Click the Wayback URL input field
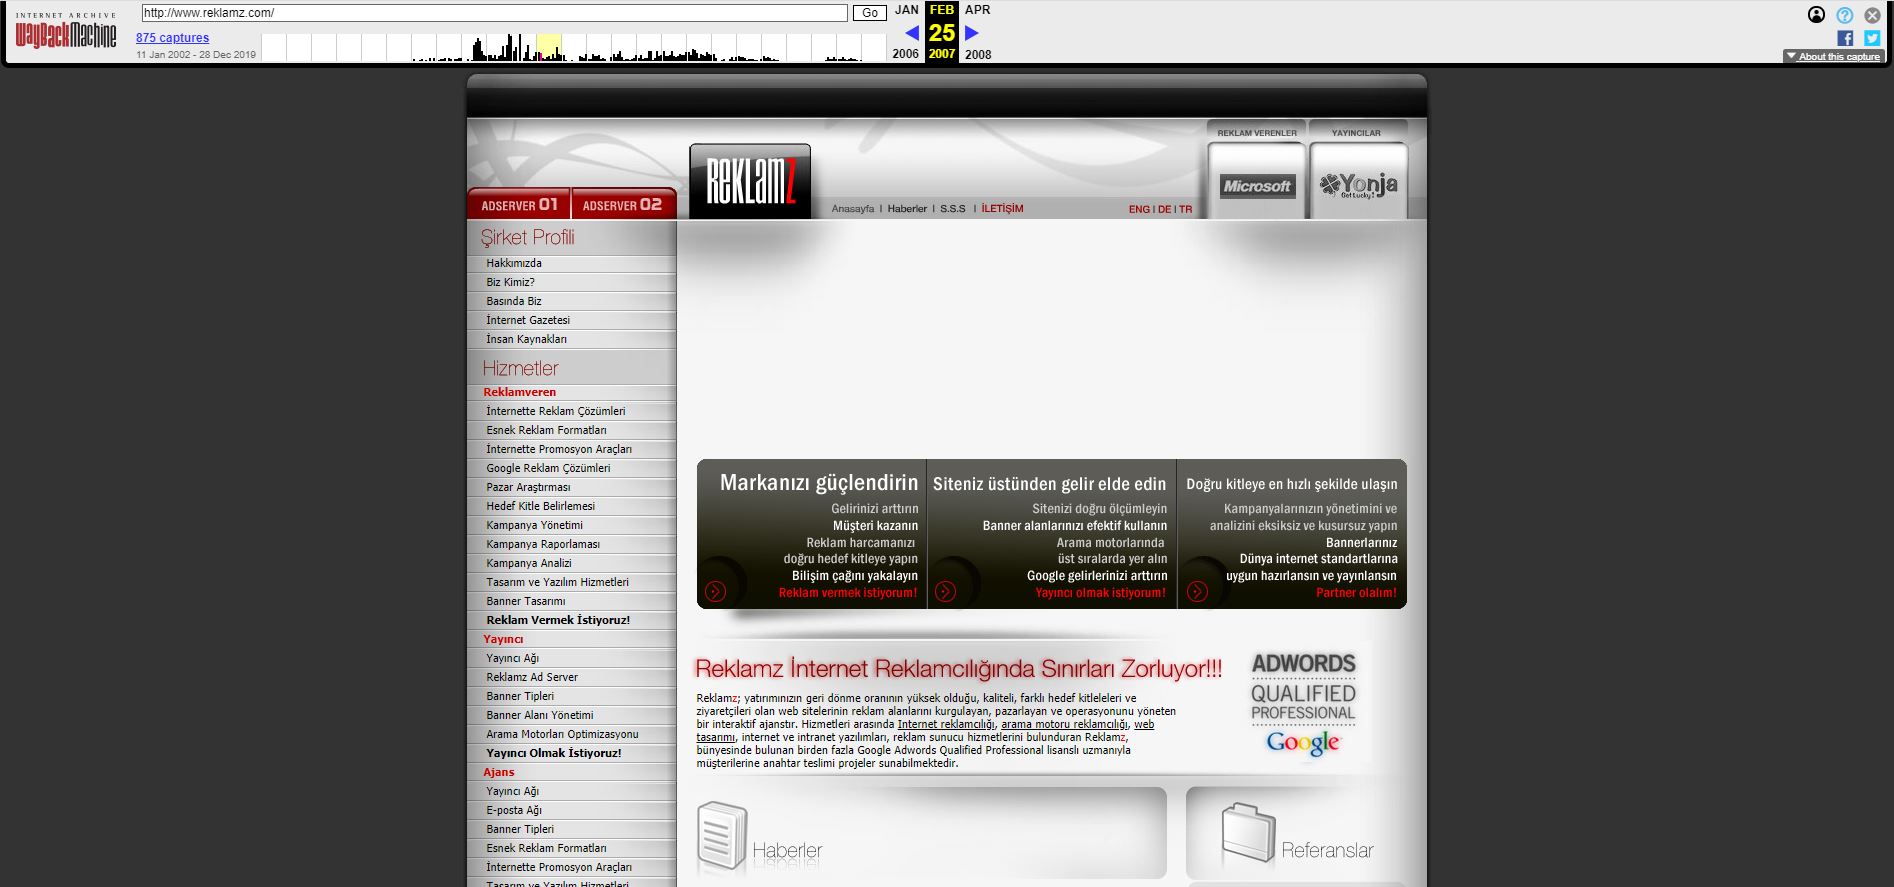The height and width of the screenshot is (887, 1894). [494, 13]
